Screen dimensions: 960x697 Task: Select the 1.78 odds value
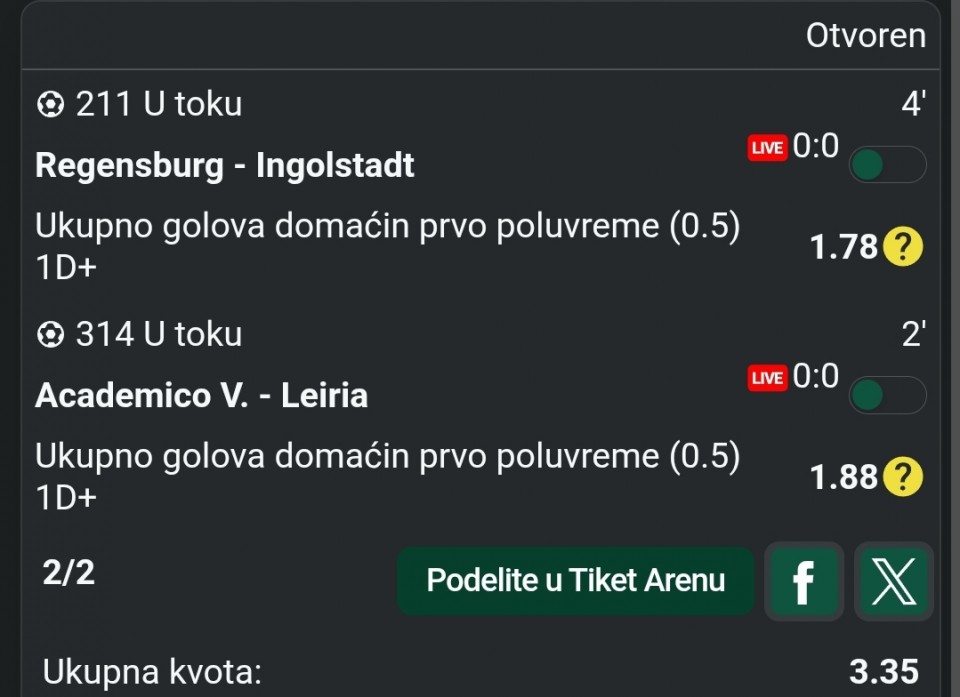pyautogui.click(x=843, y=247)
